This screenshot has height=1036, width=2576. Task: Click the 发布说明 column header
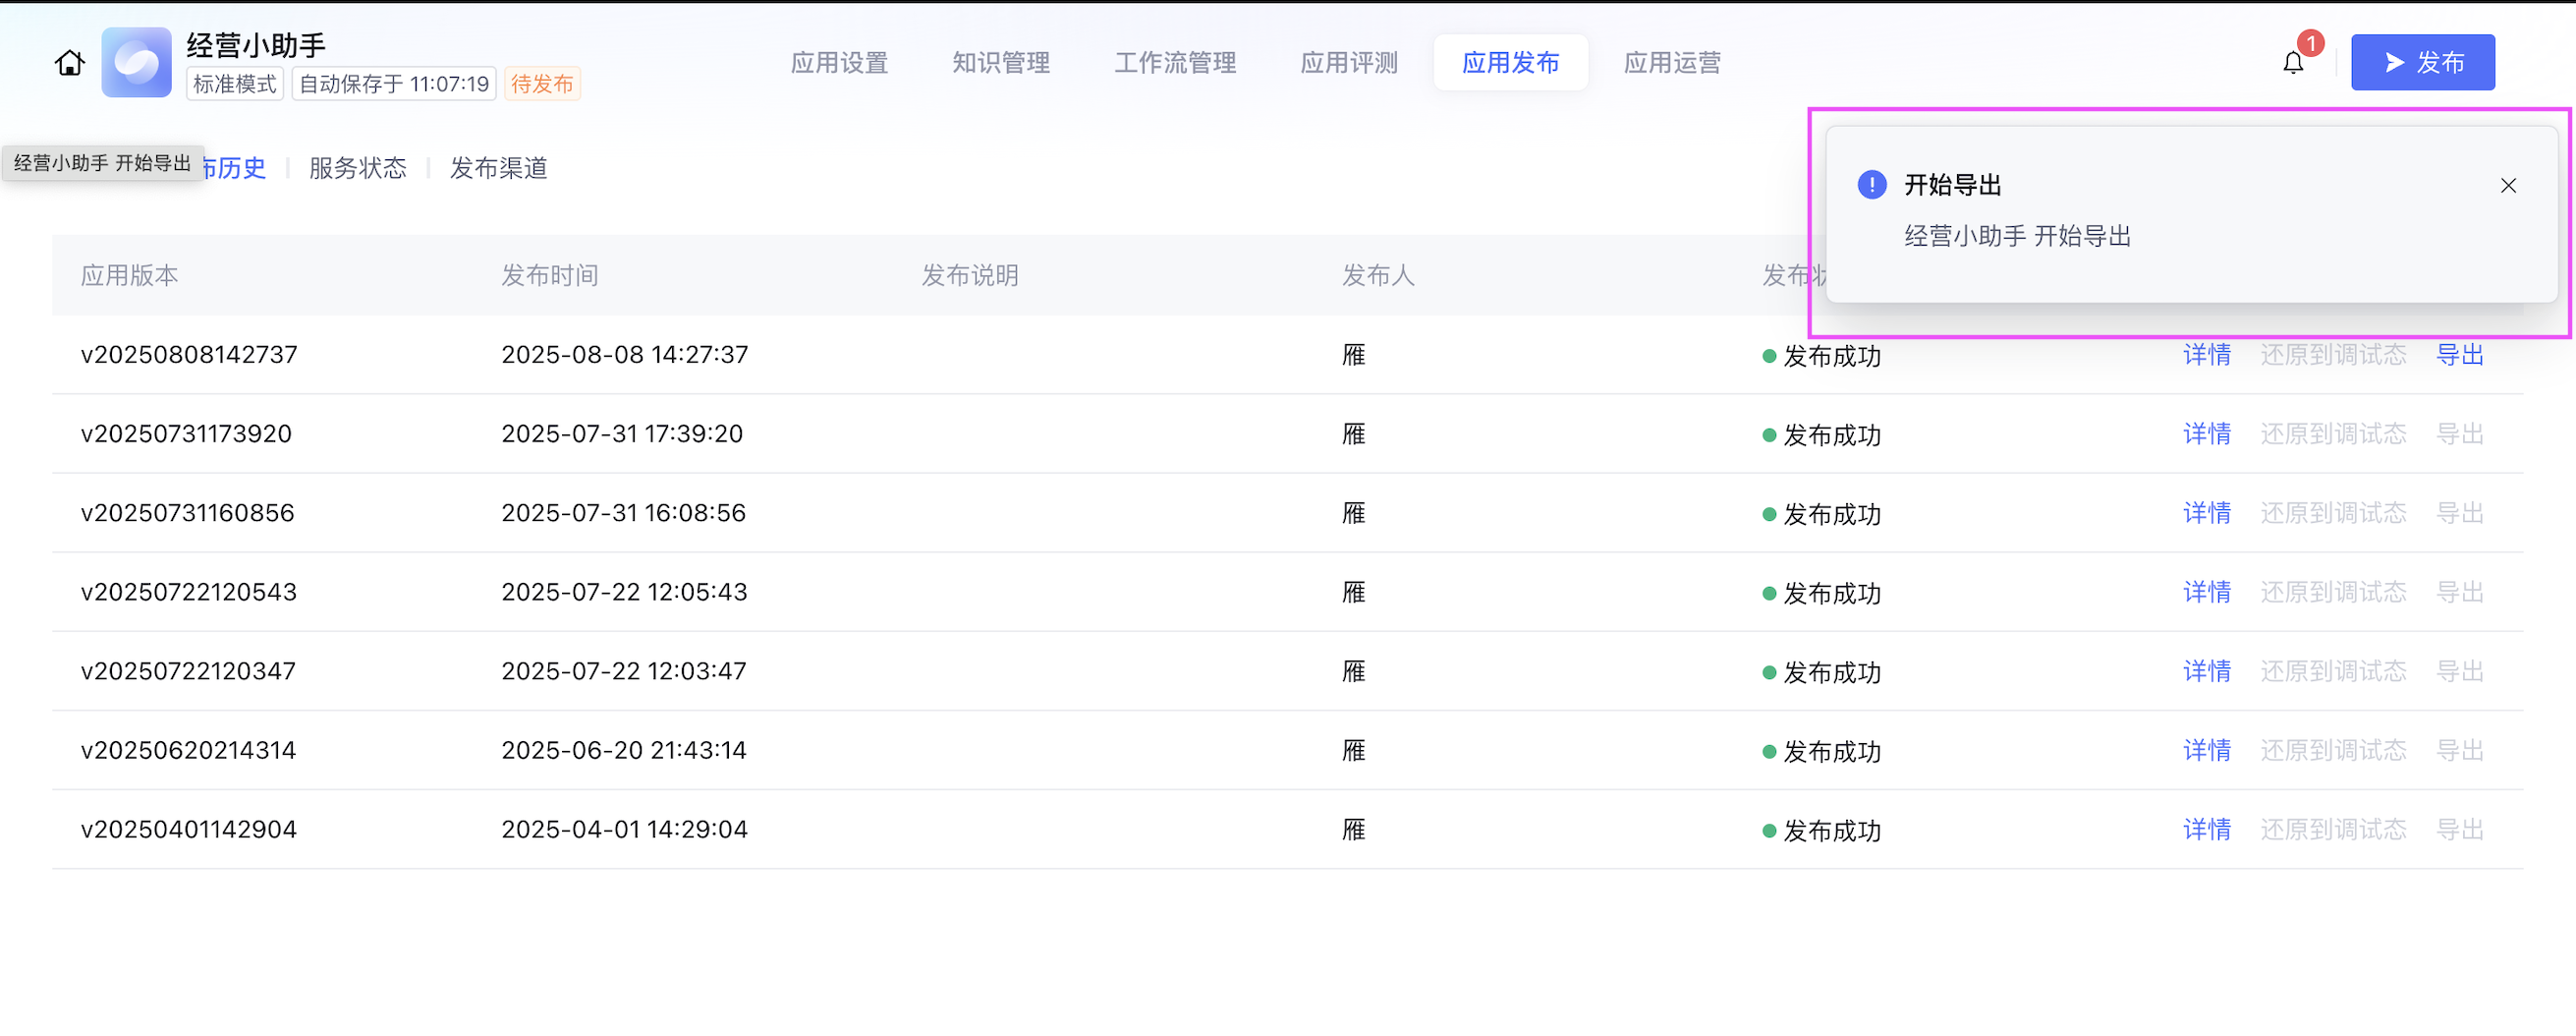click(x=970, y=276)
